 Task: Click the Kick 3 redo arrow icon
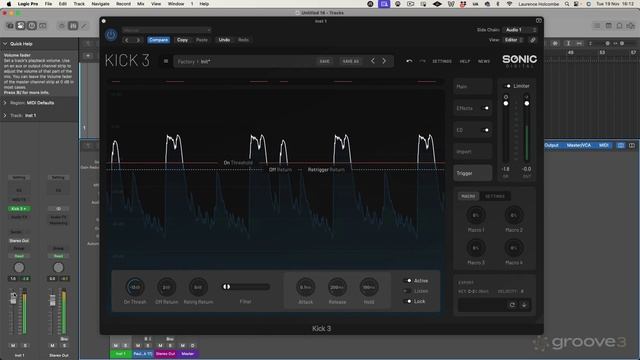(422, 61)
